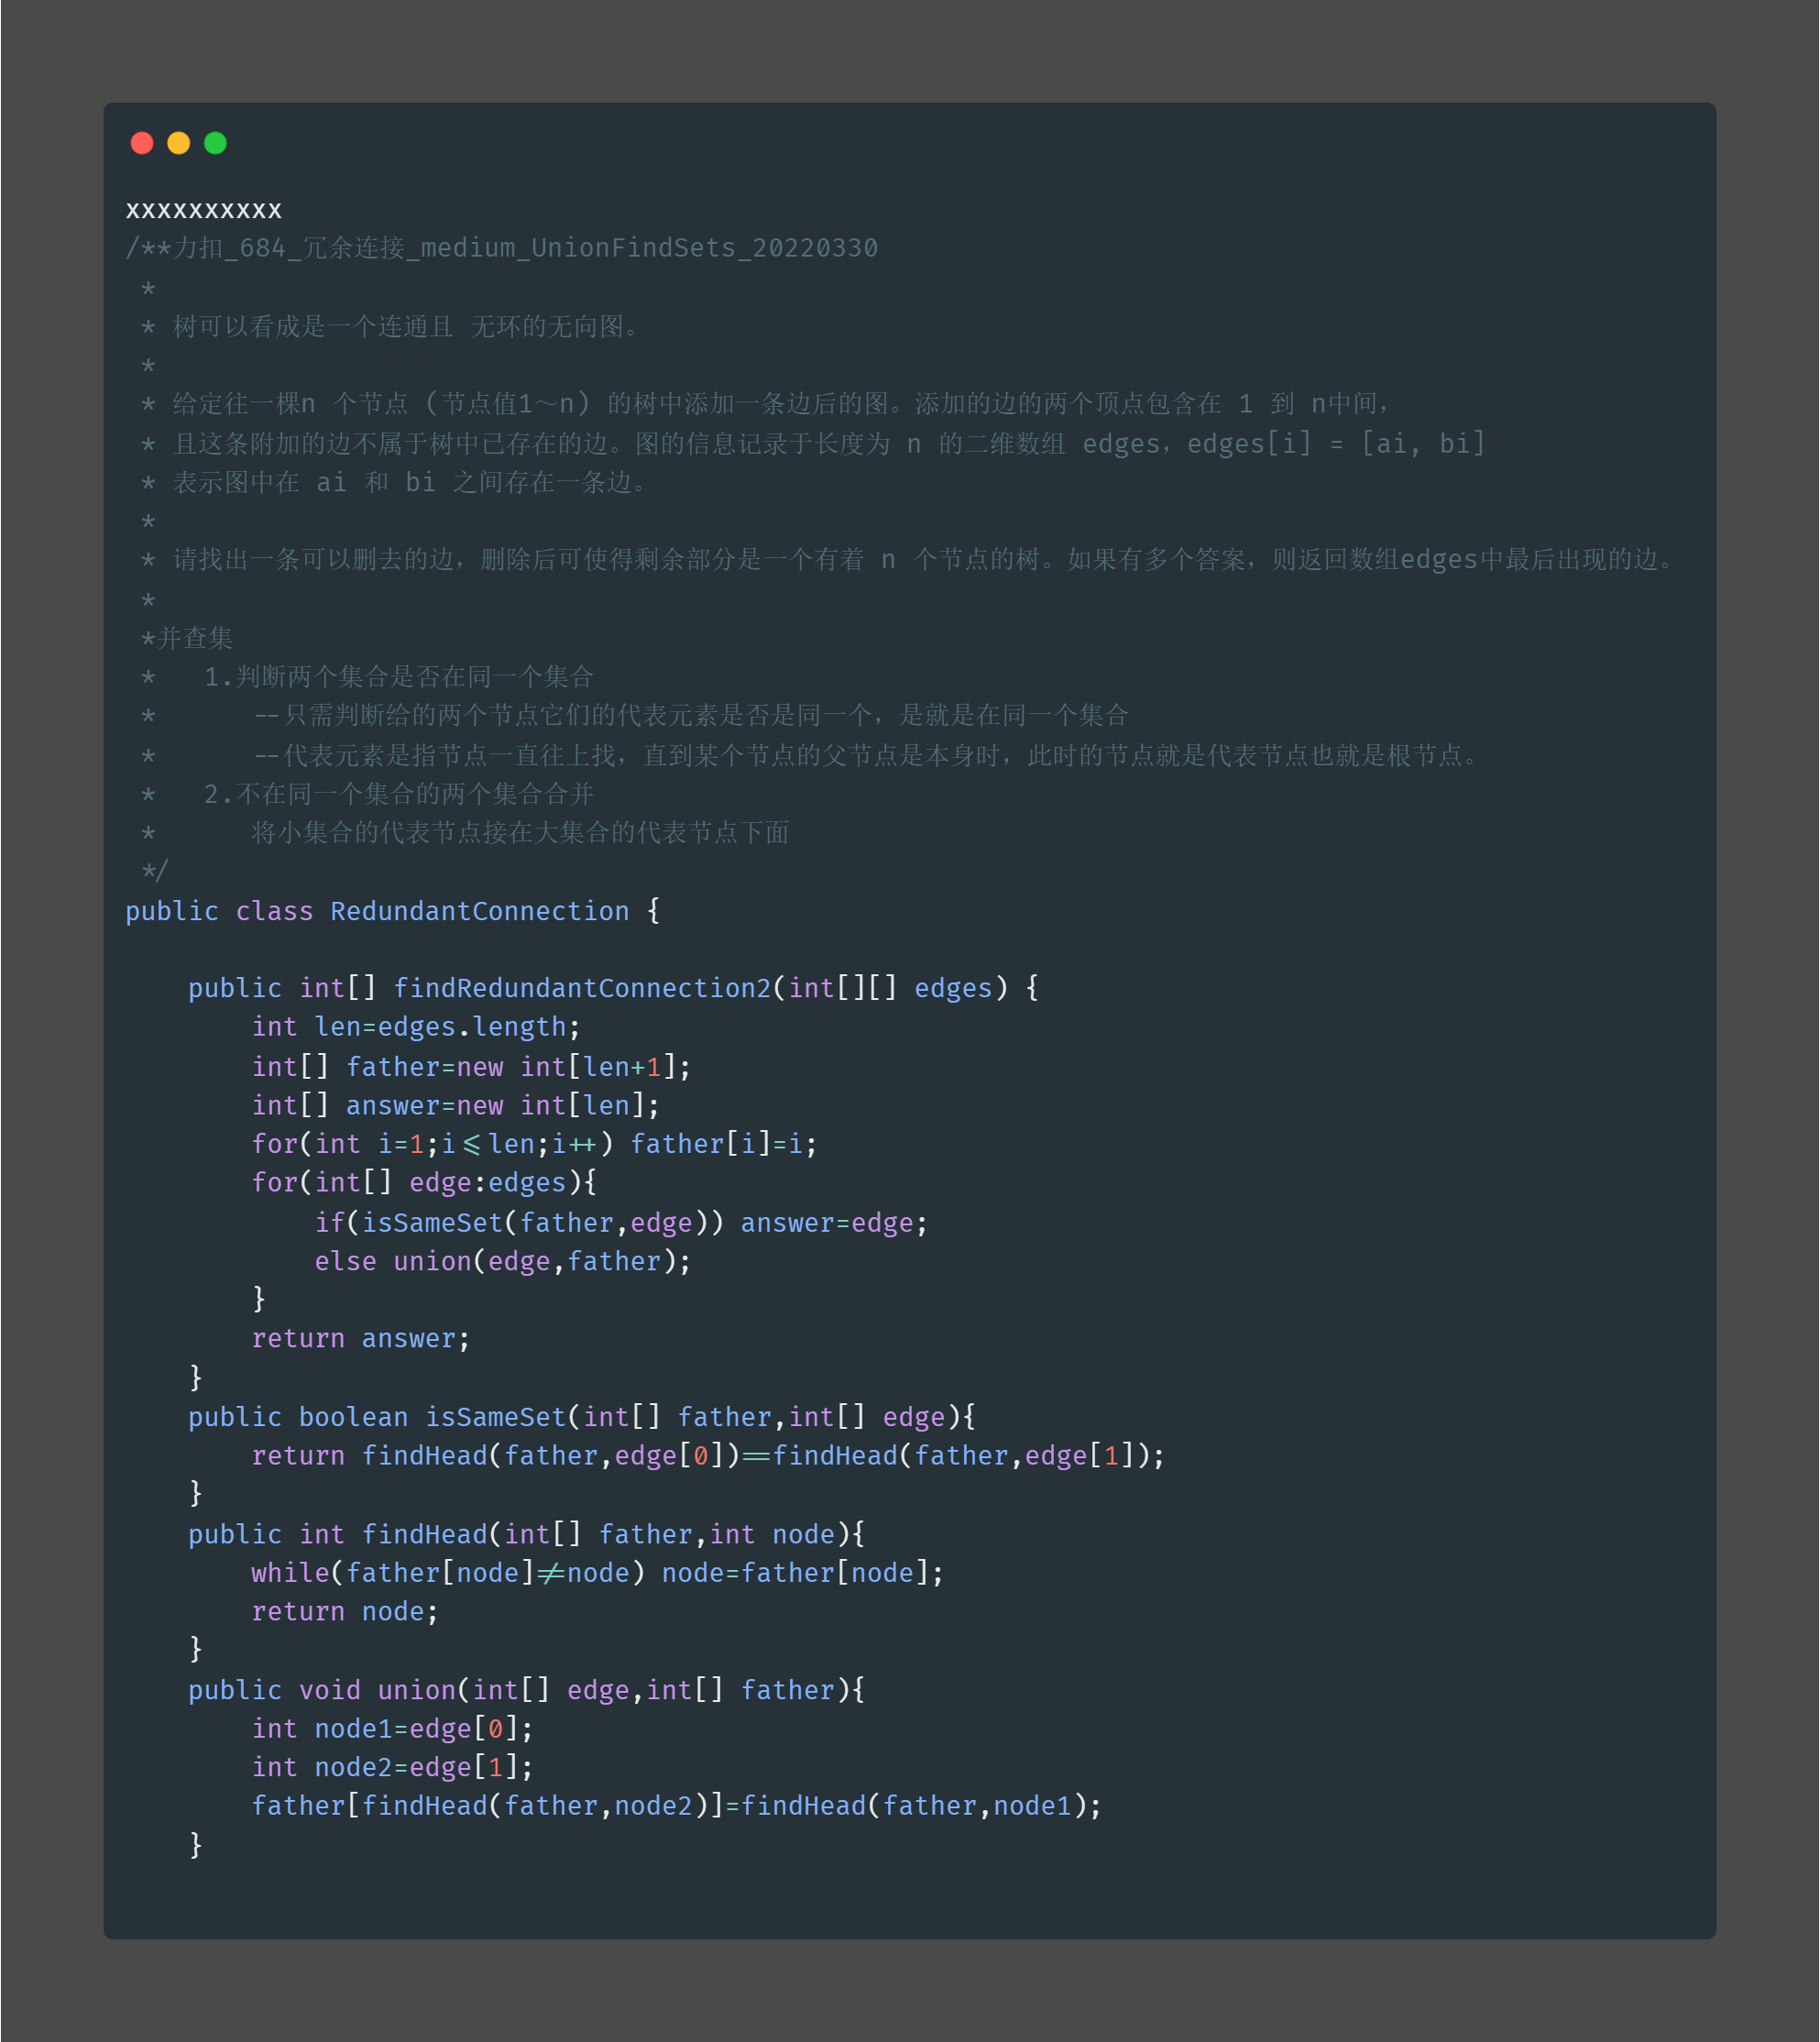Click the 'return node;' statement
Viewport: 1820px width, 2042px height.
344,1611
